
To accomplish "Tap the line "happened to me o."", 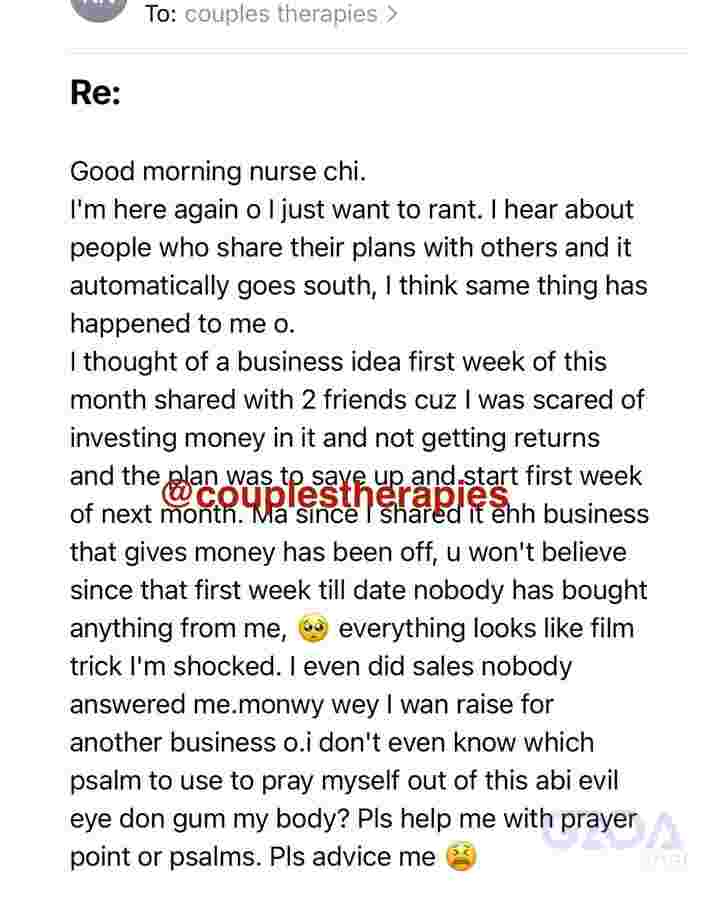I will (x=183, y=324).
